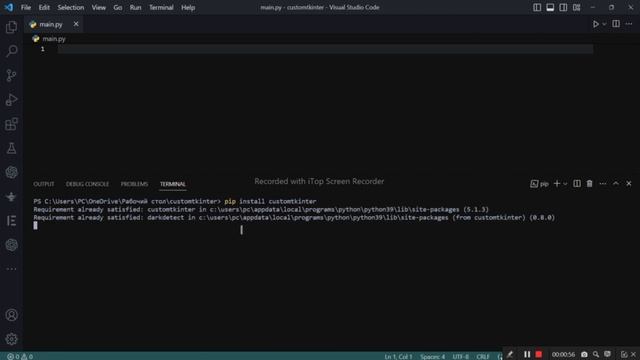Click in editor line 1
This screenshot has width=640, height=360.
(x=325, y=49)
